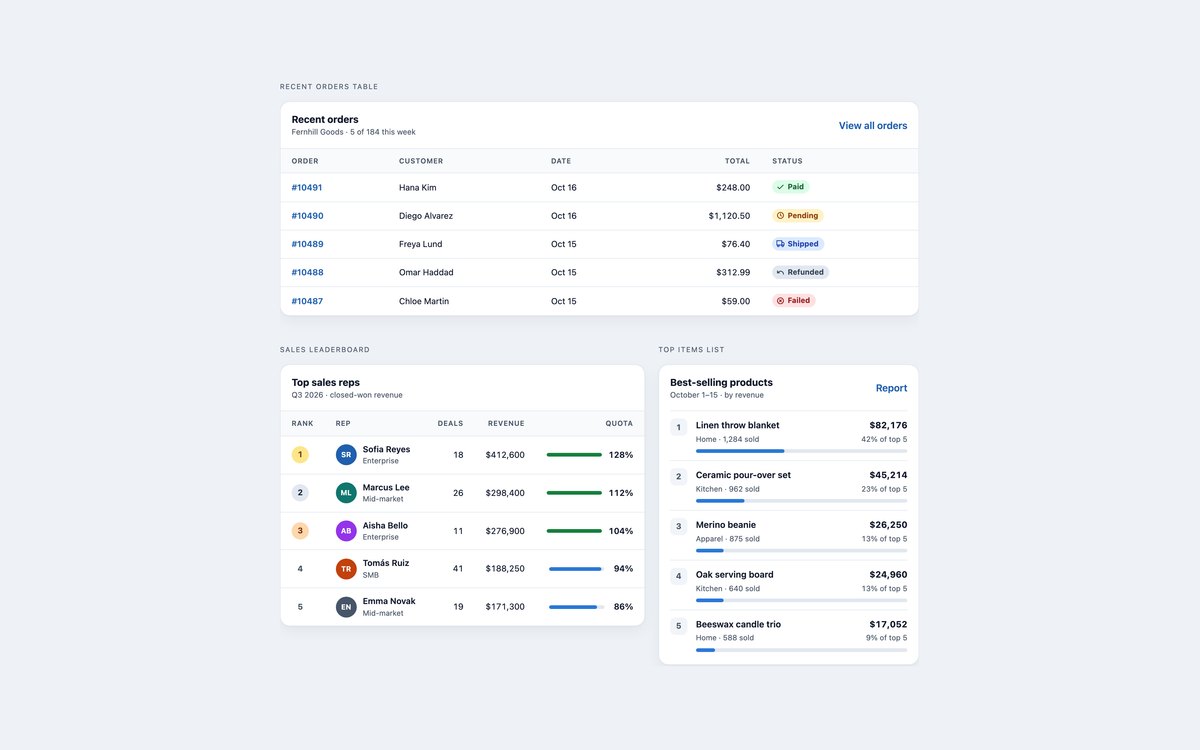
Task: Click the Beeswax candle trio product name
Action: click(739, 625)
